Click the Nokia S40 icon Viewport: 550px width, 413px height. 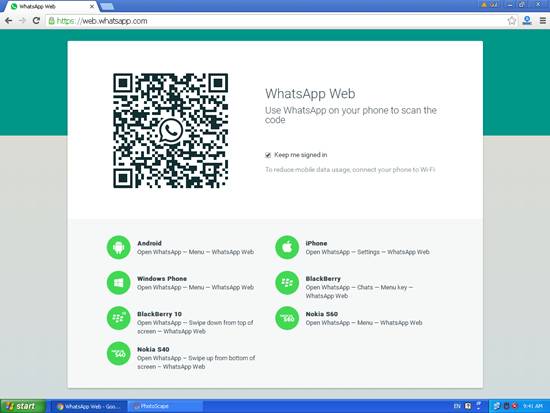(x=119, y=354)
